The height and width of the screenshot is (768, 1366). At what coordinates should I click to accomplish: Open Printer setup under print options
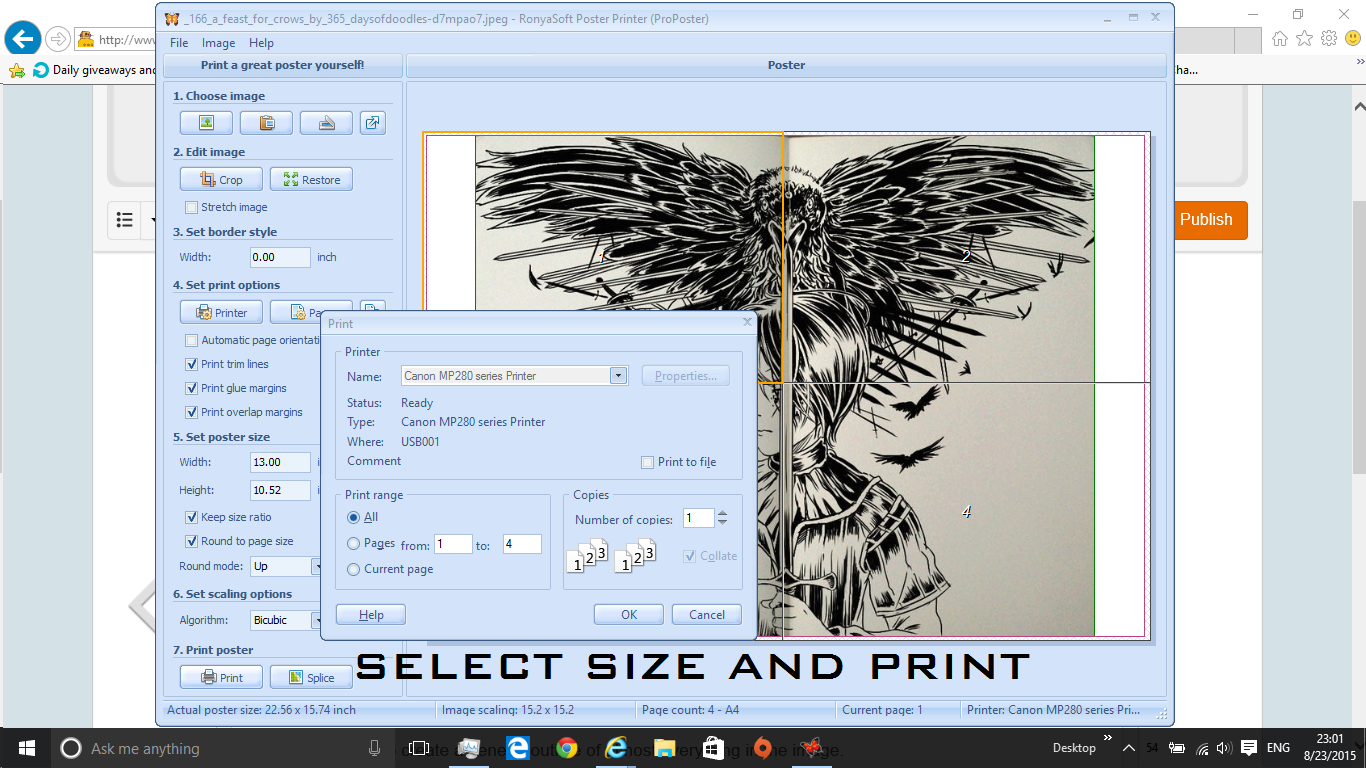pos(221,312)
